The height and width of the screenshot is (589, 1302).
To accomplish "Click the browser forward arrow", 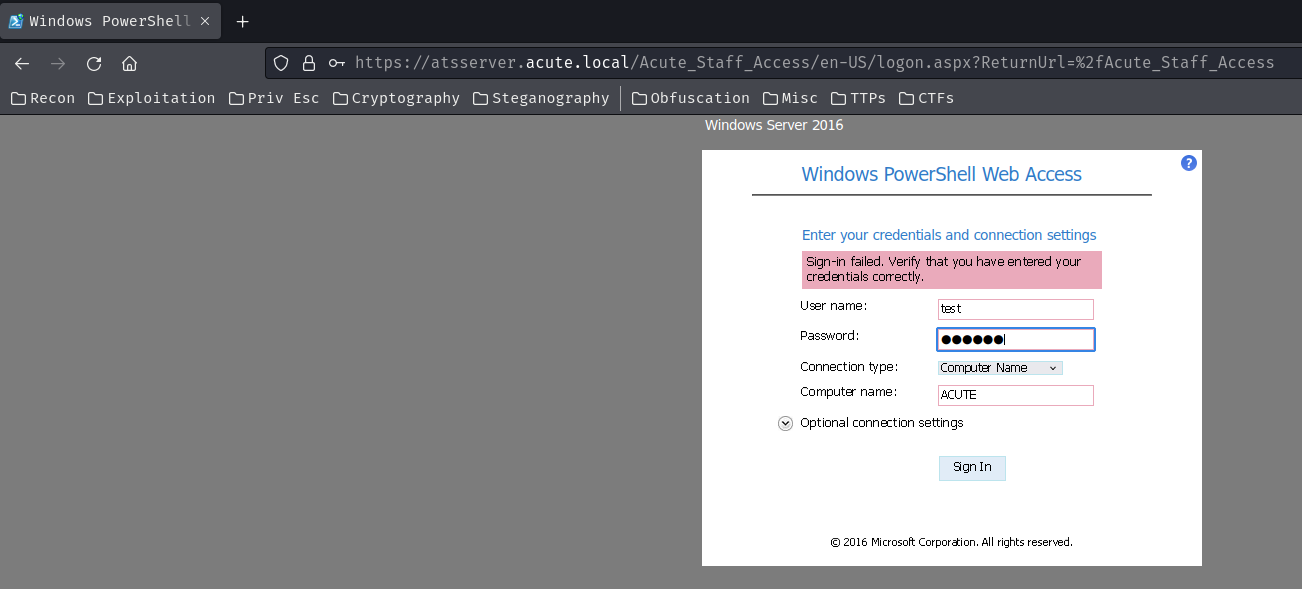I will pos(58,63).
